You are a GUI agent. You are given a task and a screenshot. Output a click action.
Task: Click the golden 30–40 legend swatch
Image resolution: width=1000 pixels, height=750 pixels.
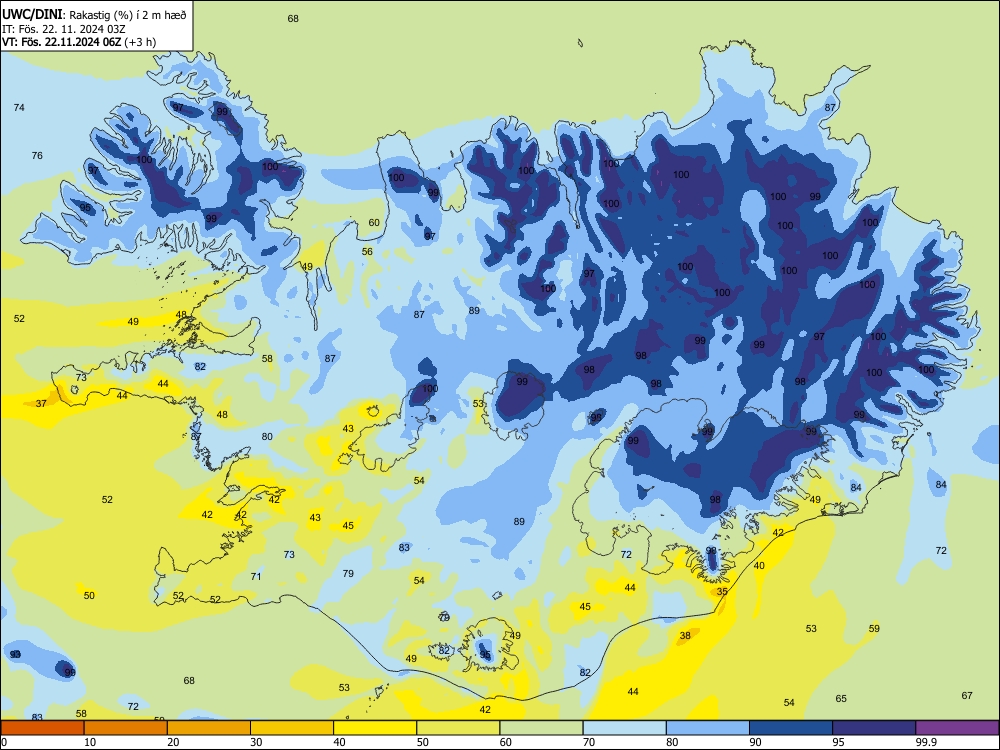(x=292, y=728)
